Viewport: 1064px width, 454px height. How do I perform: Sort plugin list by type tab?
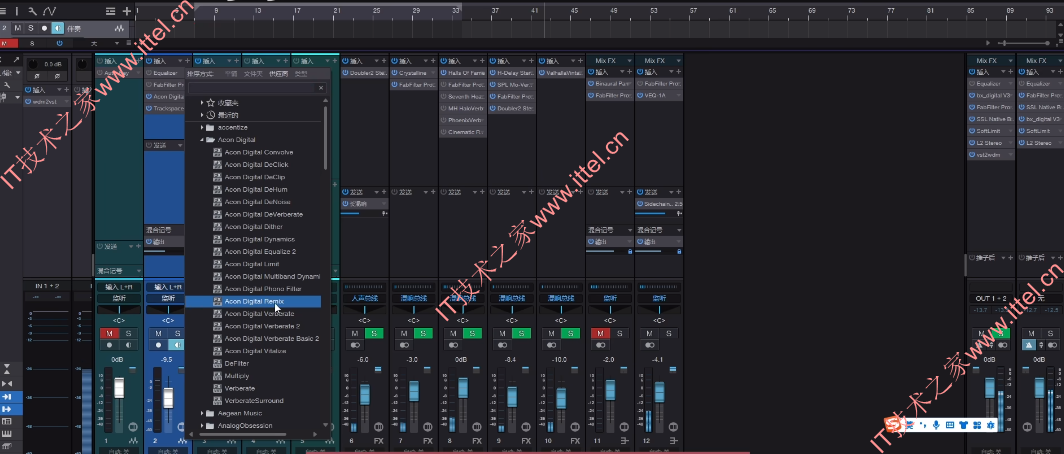(301, 74)
